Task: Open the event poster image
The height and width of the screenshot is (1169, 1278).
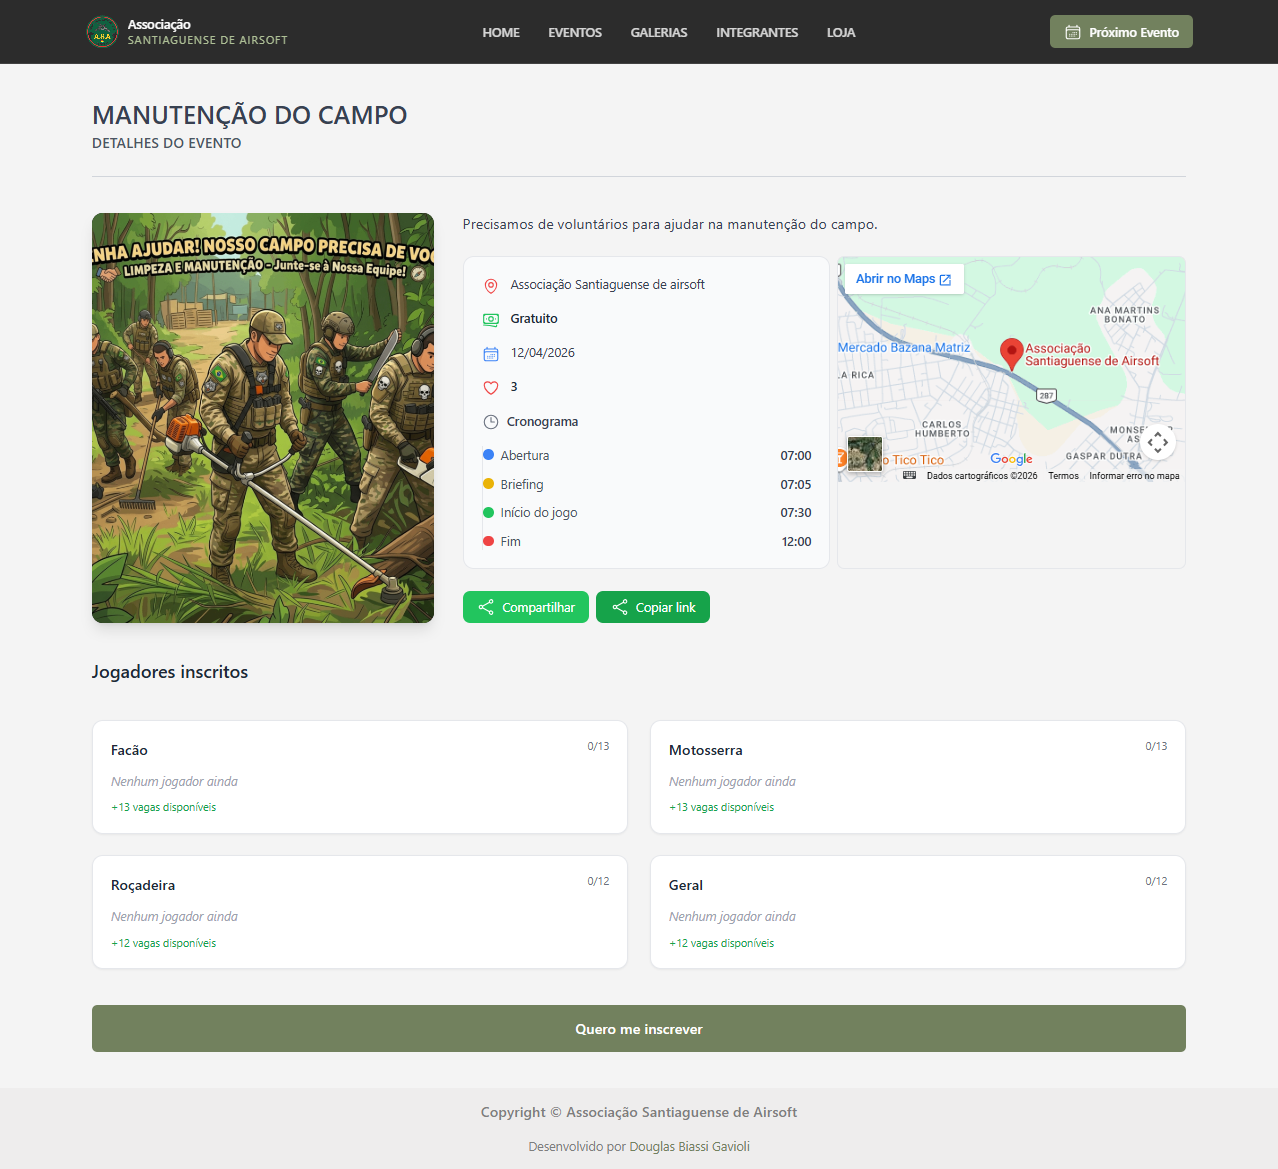Action: click(x=263, y=418)
